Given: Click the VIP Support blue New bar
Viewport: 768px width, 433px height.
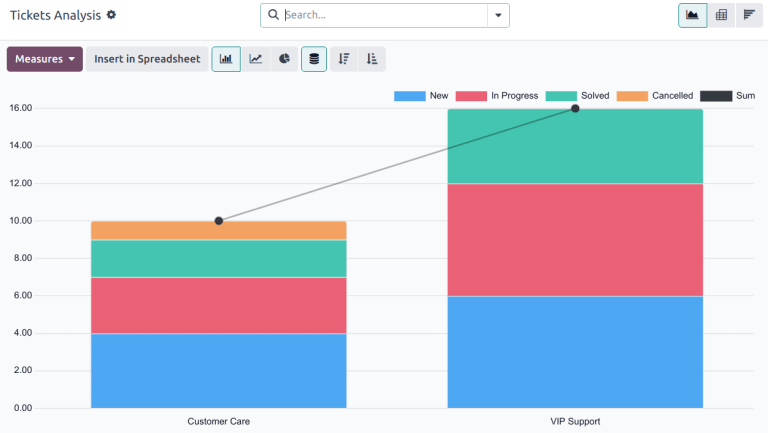Looking at the screenshot, I should coord(575,351).
